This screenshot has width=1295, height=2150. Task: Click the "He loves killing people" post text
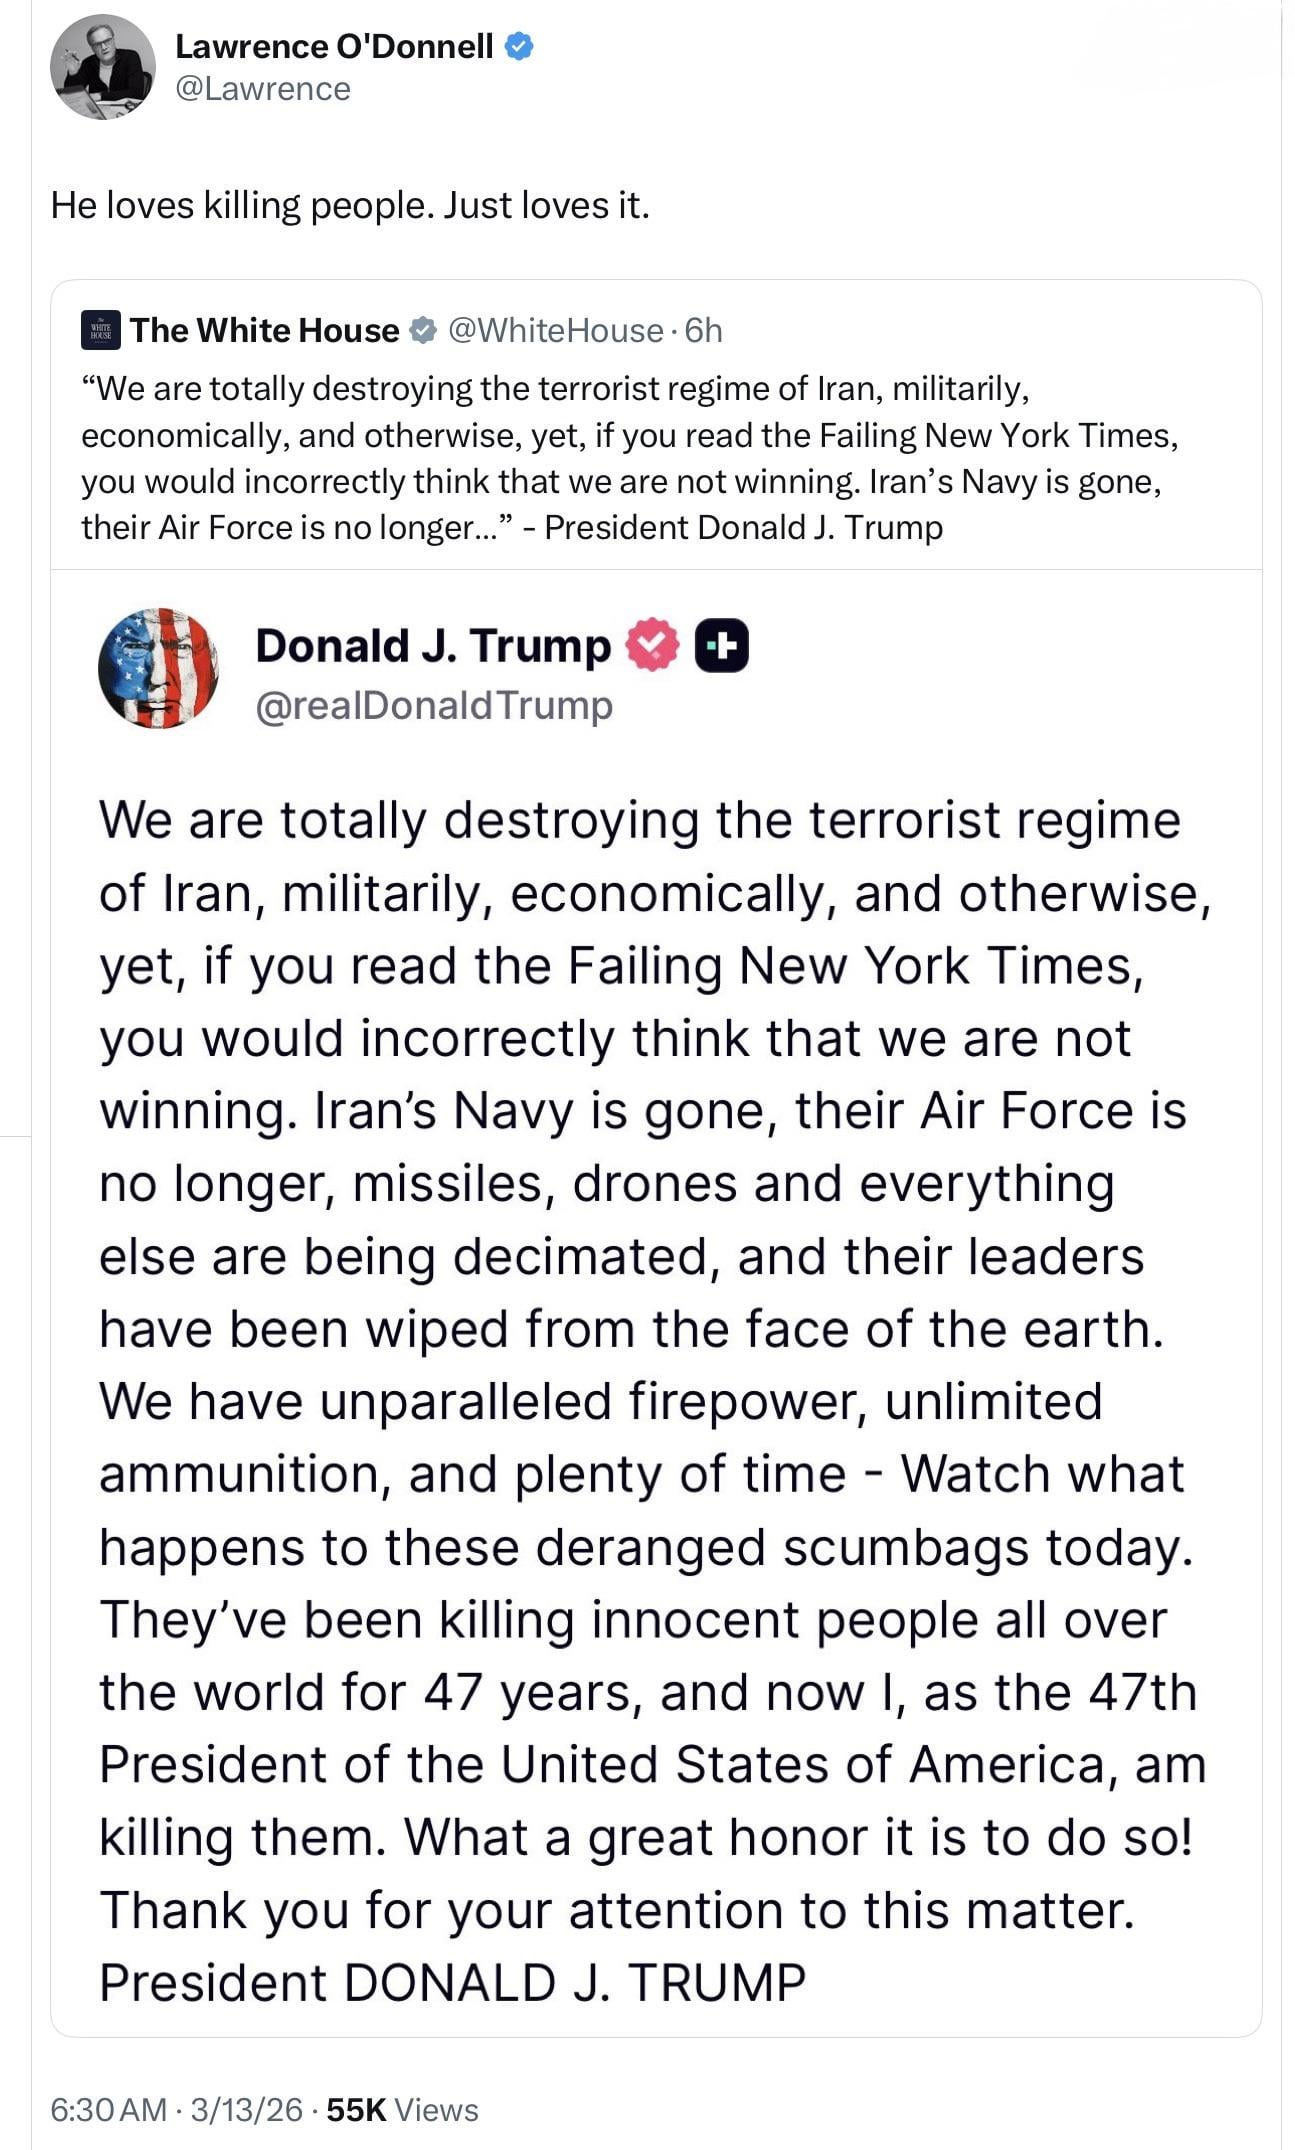[350, 205]
